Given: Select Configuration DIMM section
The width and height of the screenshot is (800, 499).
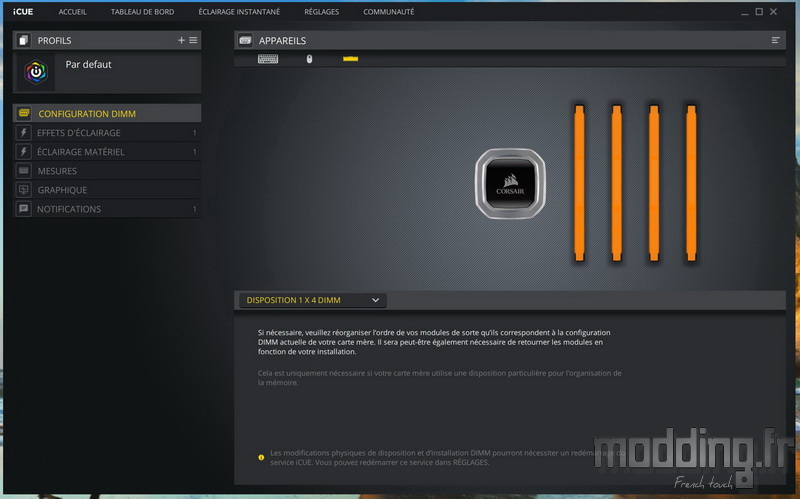Looking at the screenshot, I should click(x=107, y=113).
